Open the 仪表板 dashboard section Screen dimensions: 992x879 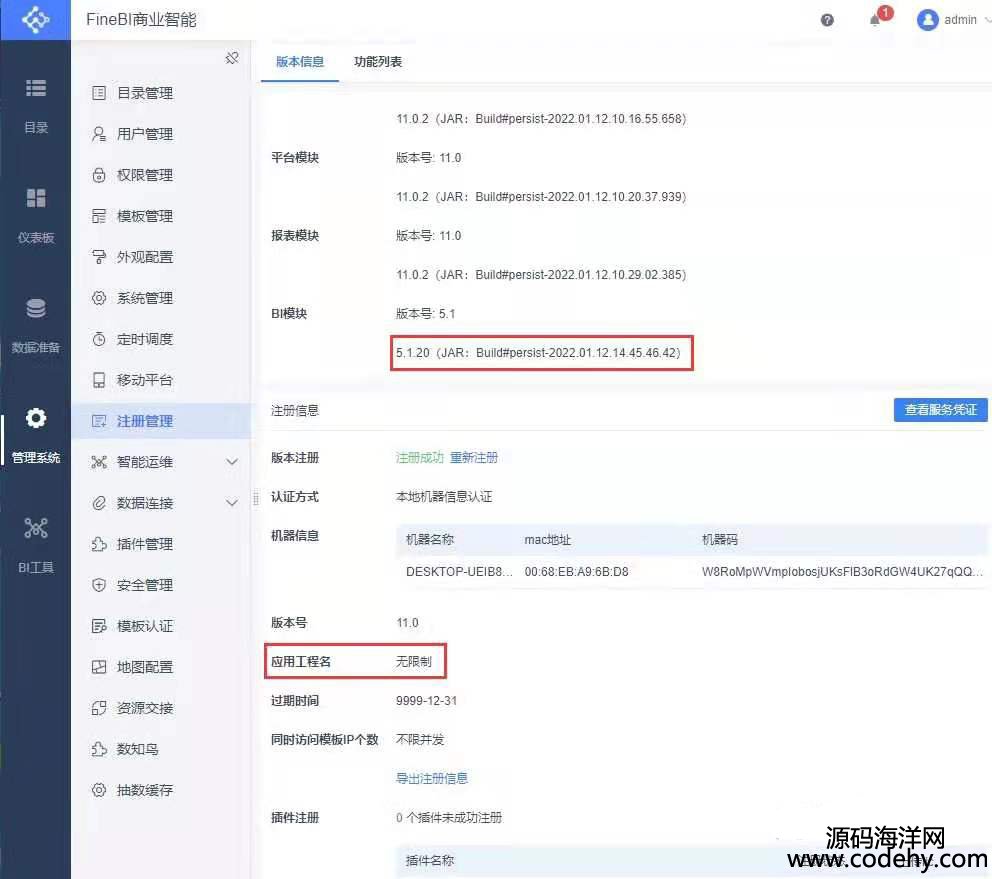click(x=35, y=216)
